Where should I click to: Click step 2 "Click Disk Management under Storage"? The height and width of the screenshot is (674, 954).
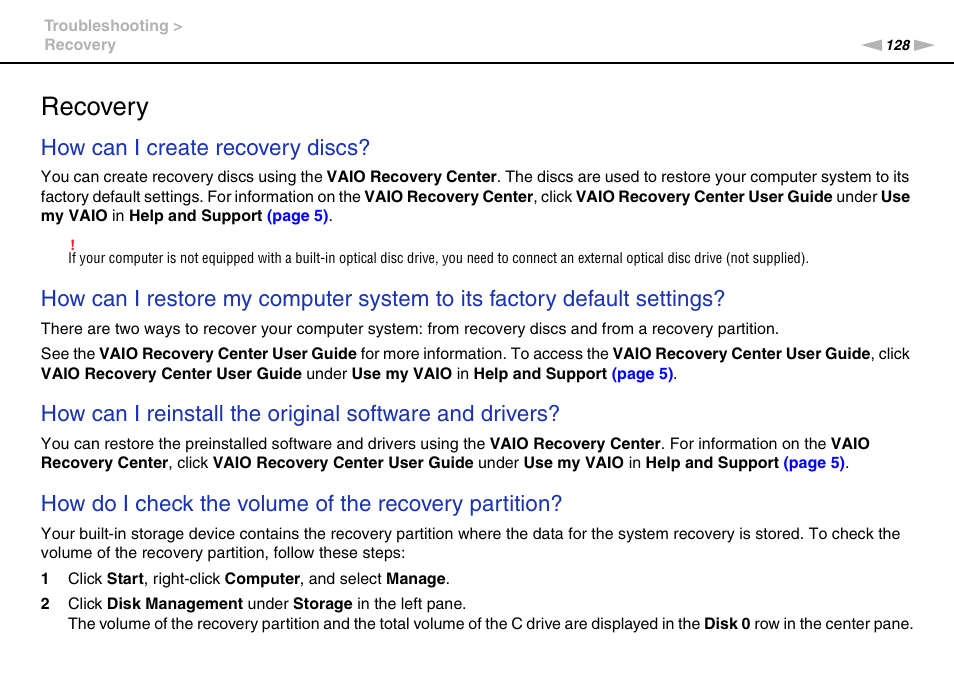pos(266,603)
